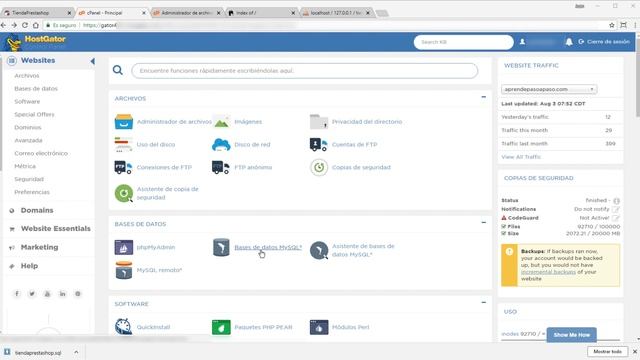Open Módulos Perl icon

tap(319, 327)
